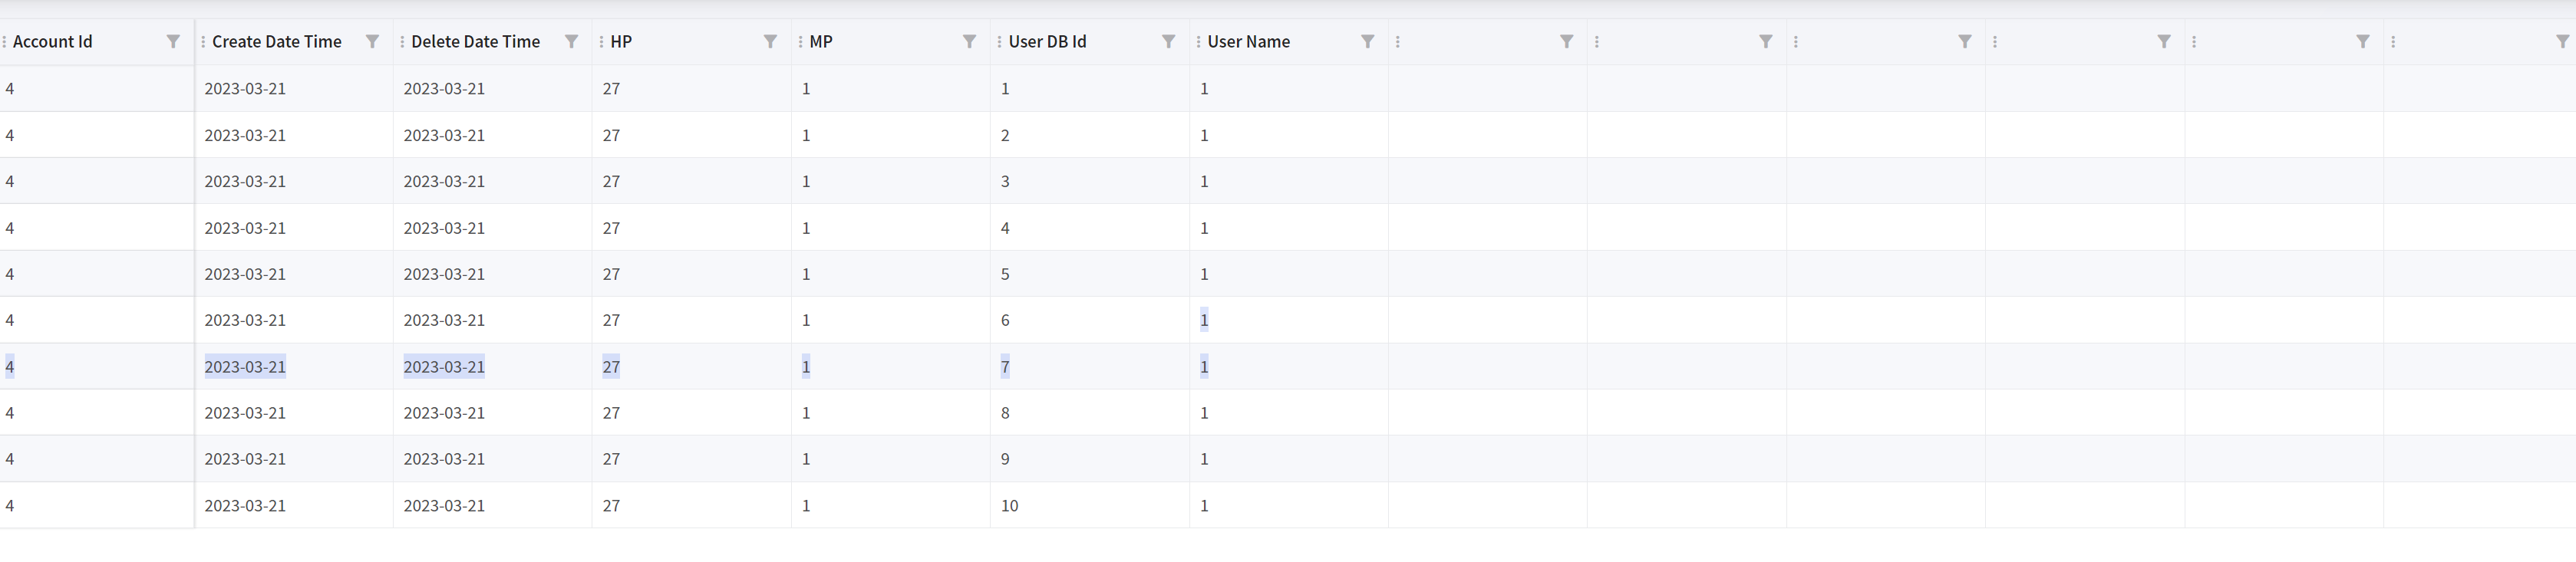Click Account Id 4 in User DB Id 2 row

pos(10,135)
